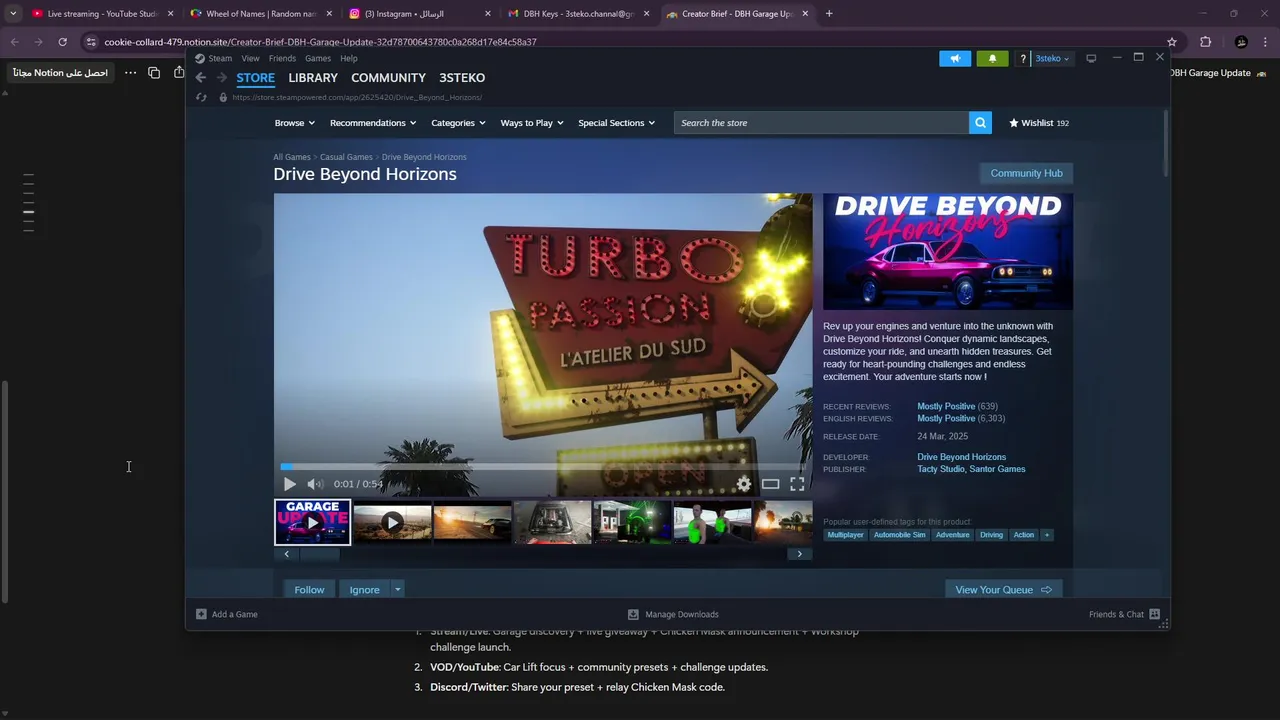Expand the Browse dropdown
This screenshot has width=1280, height=720.
[x=294, y=123]
